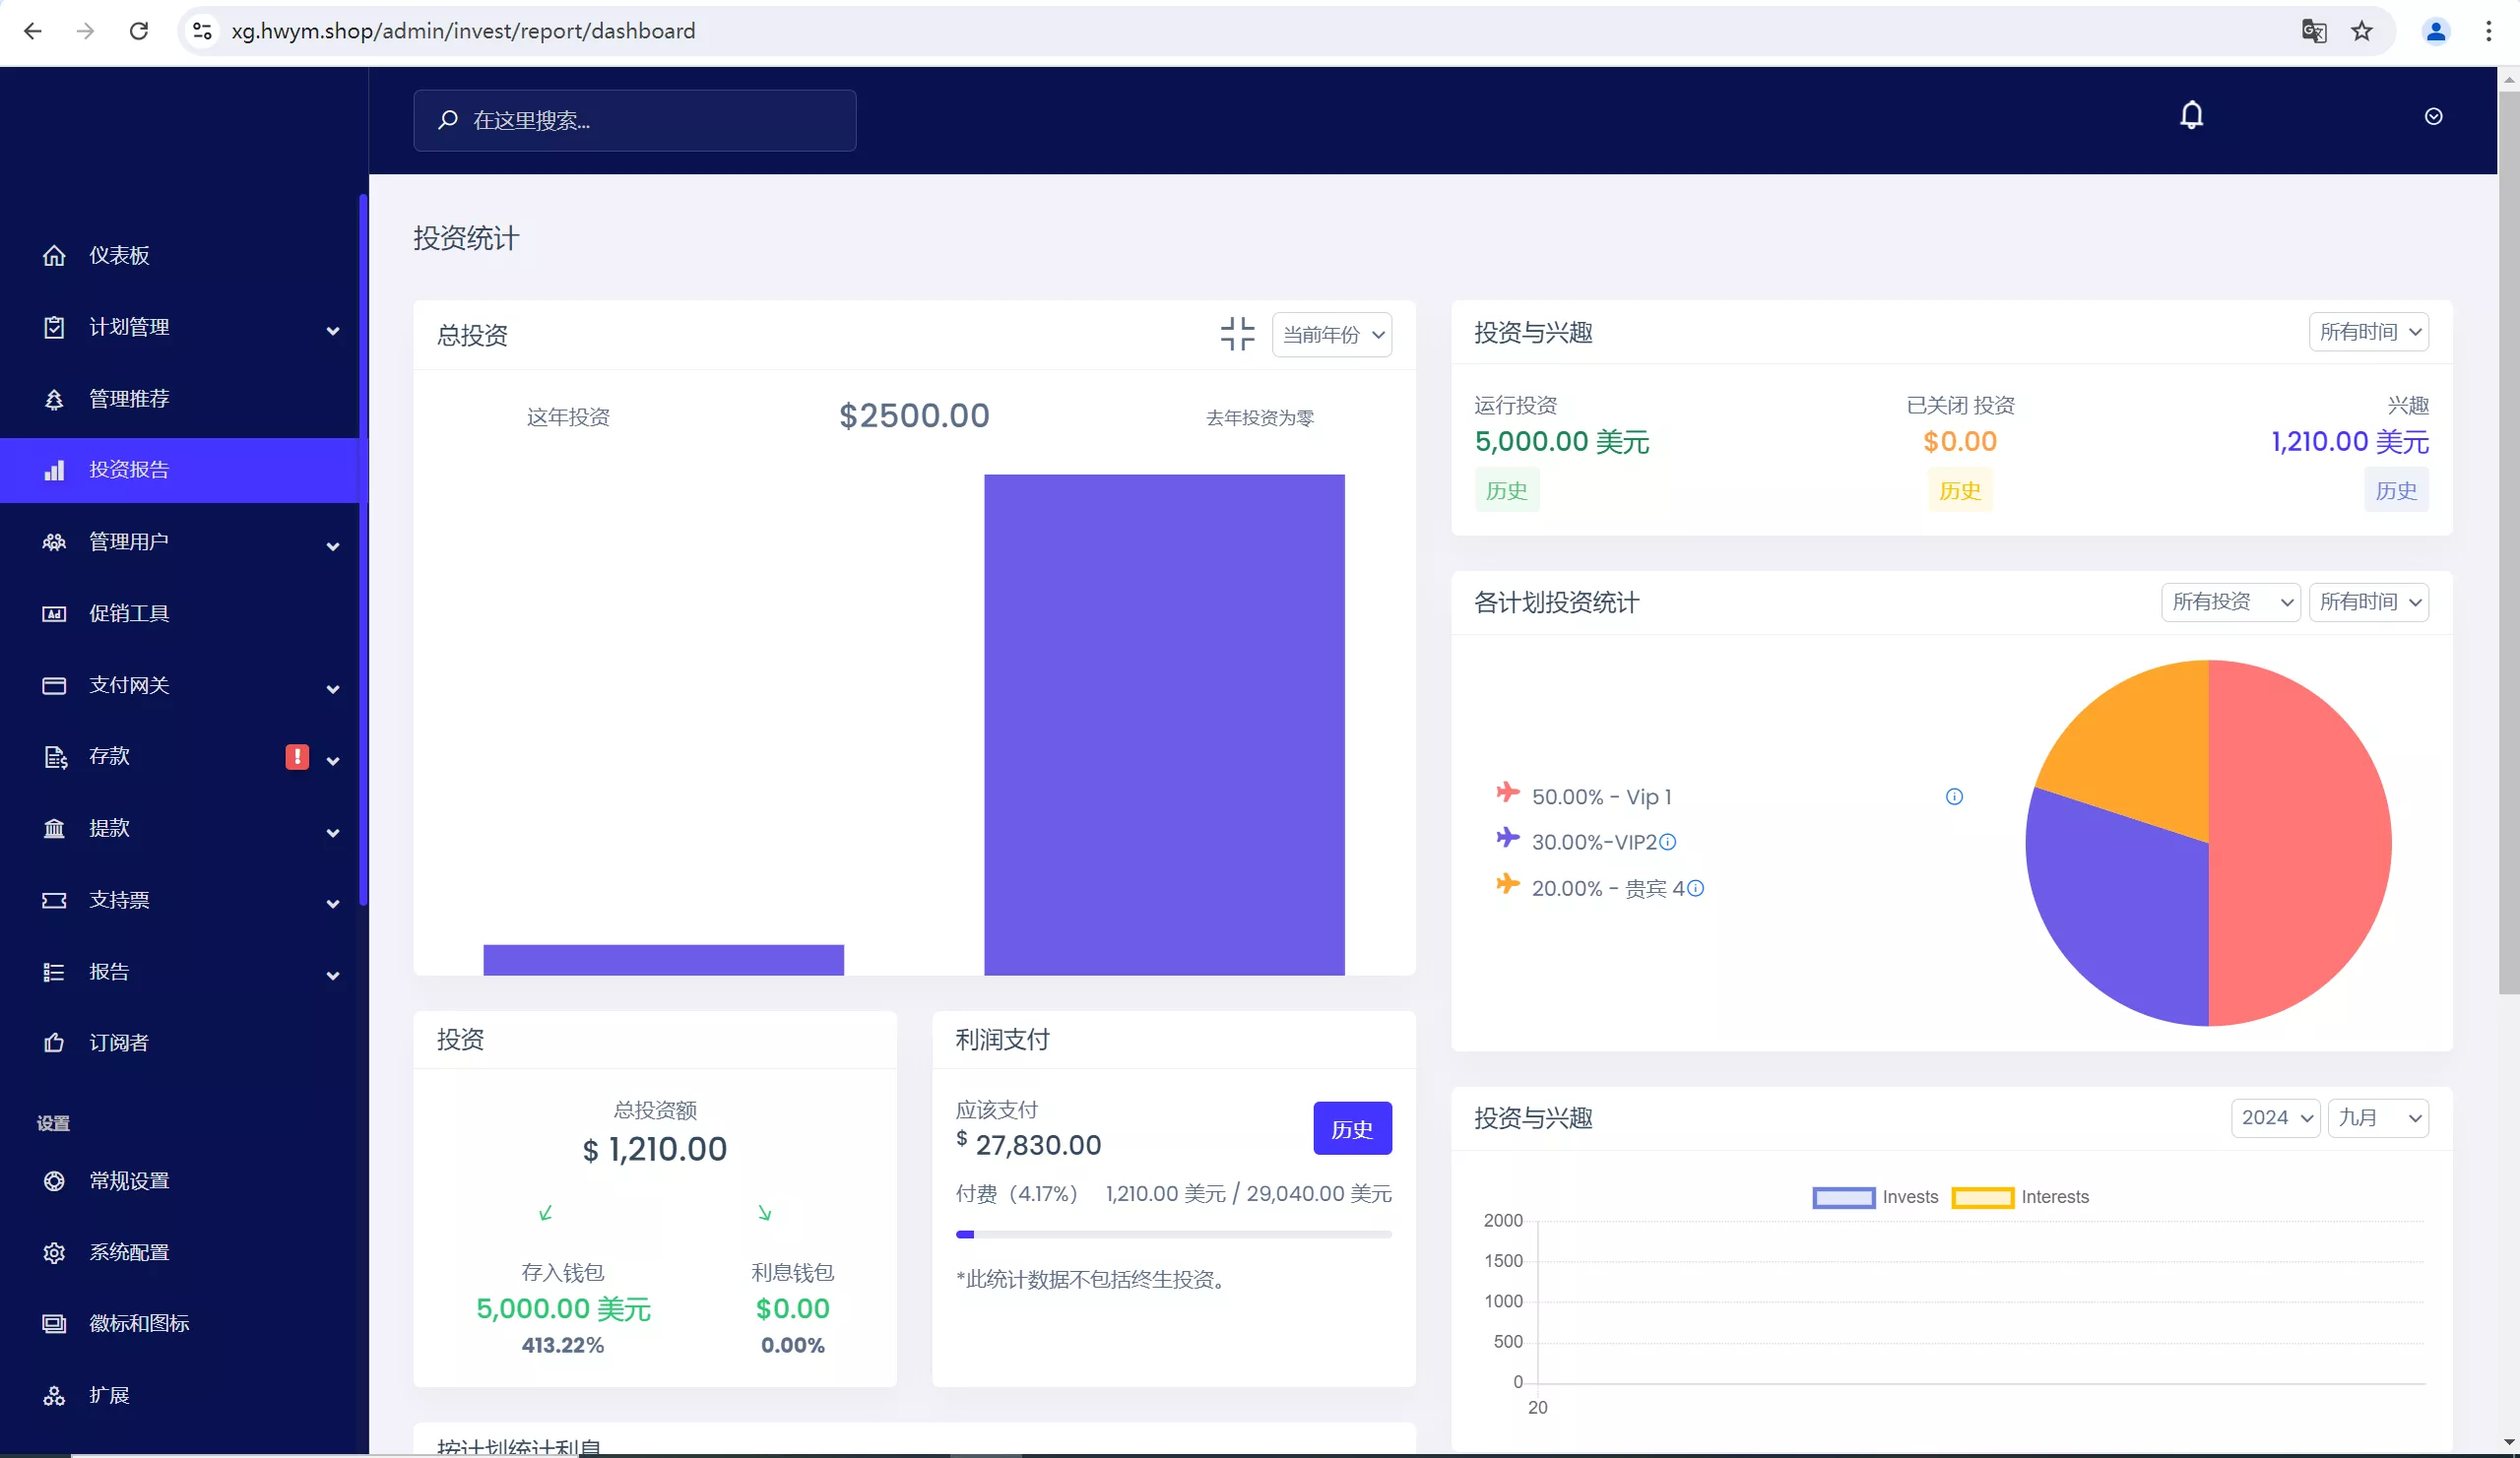Click the blue 历史 button in 利润支付
Viewport: 2520px width, 1458px height.
[x=1351, y=1129]
